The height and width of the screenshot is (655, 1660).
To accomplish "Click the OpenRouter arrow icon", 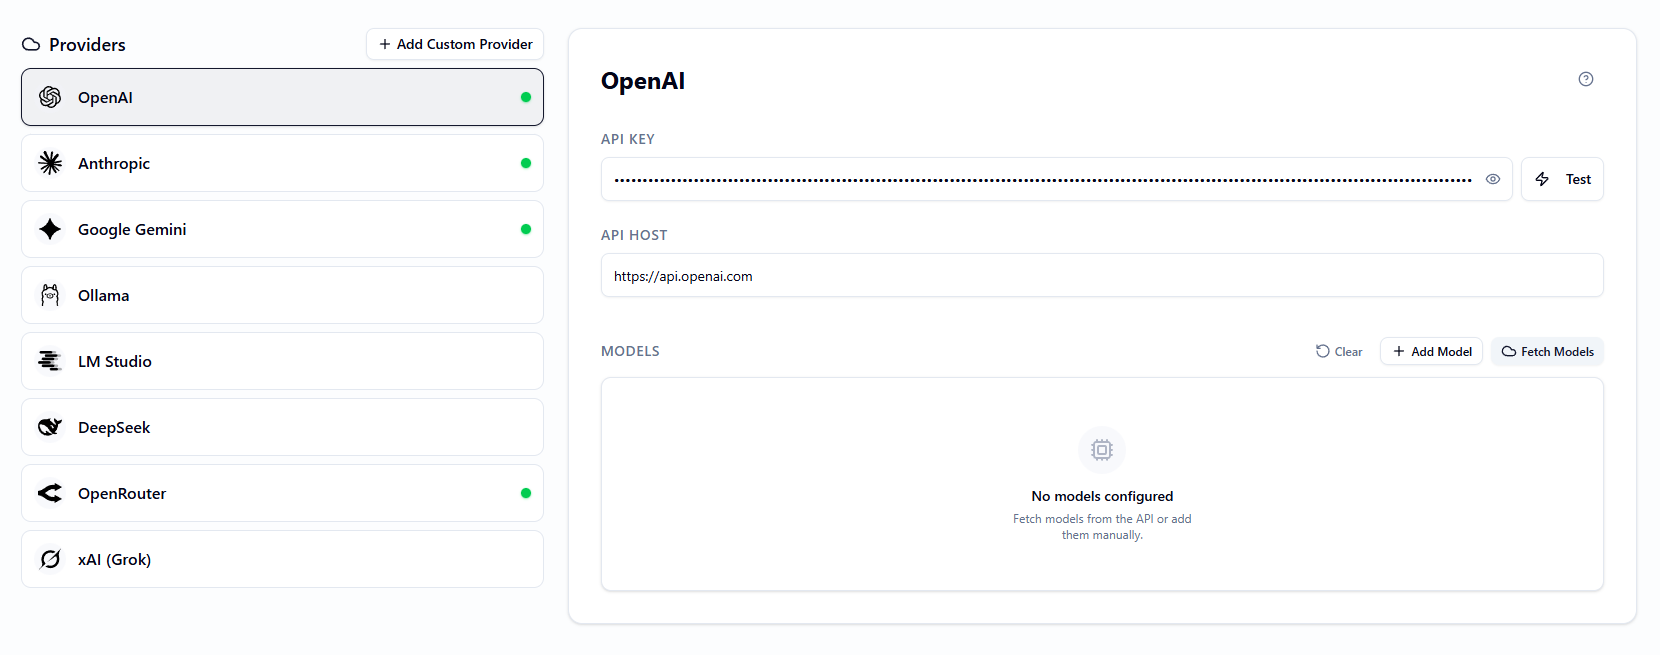I will click(50, 493).
